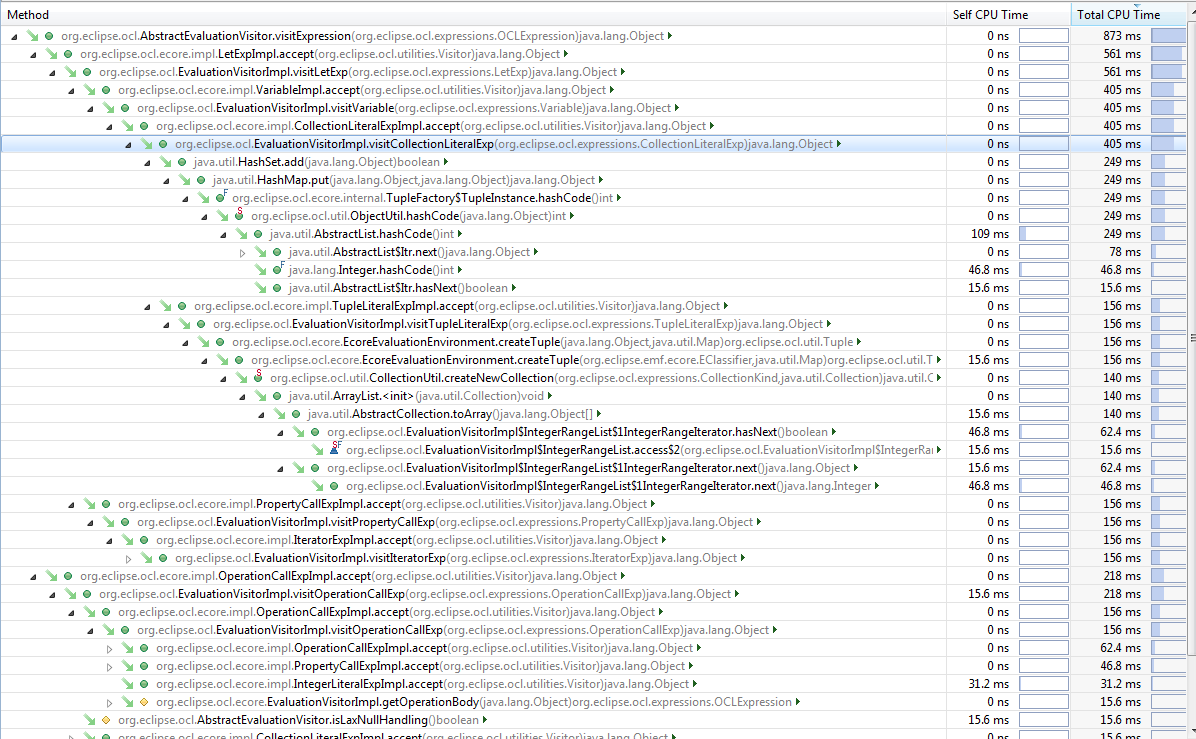The width and height of the screenshot is (1196, 739).
Task: Click the green call arrow beside HashSet.add
Action: point(163,162)
